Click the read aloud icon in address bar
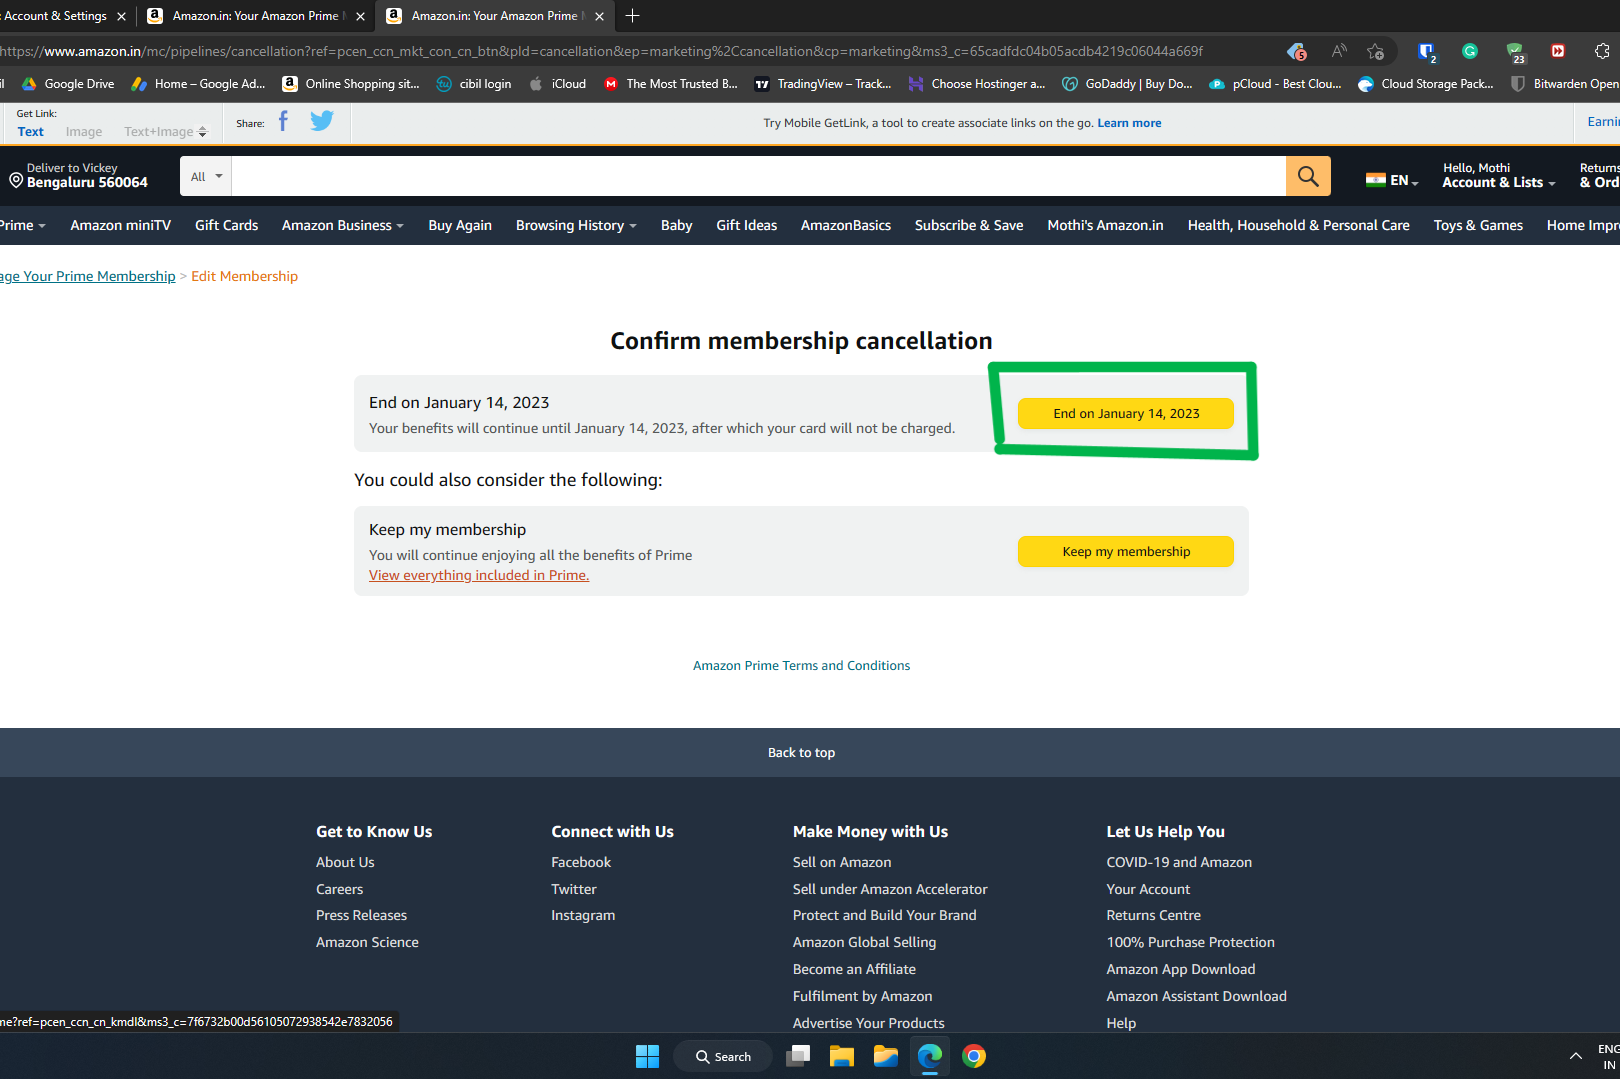1620x1079 pixels. tap(1339, 51)
